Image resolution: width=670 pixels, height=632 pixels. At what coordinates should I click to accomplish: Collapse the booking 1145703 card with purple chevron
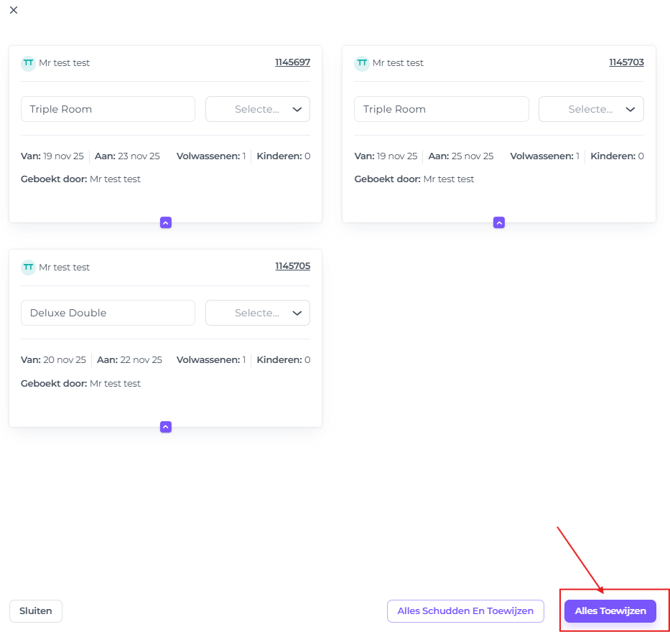[499, 223]
